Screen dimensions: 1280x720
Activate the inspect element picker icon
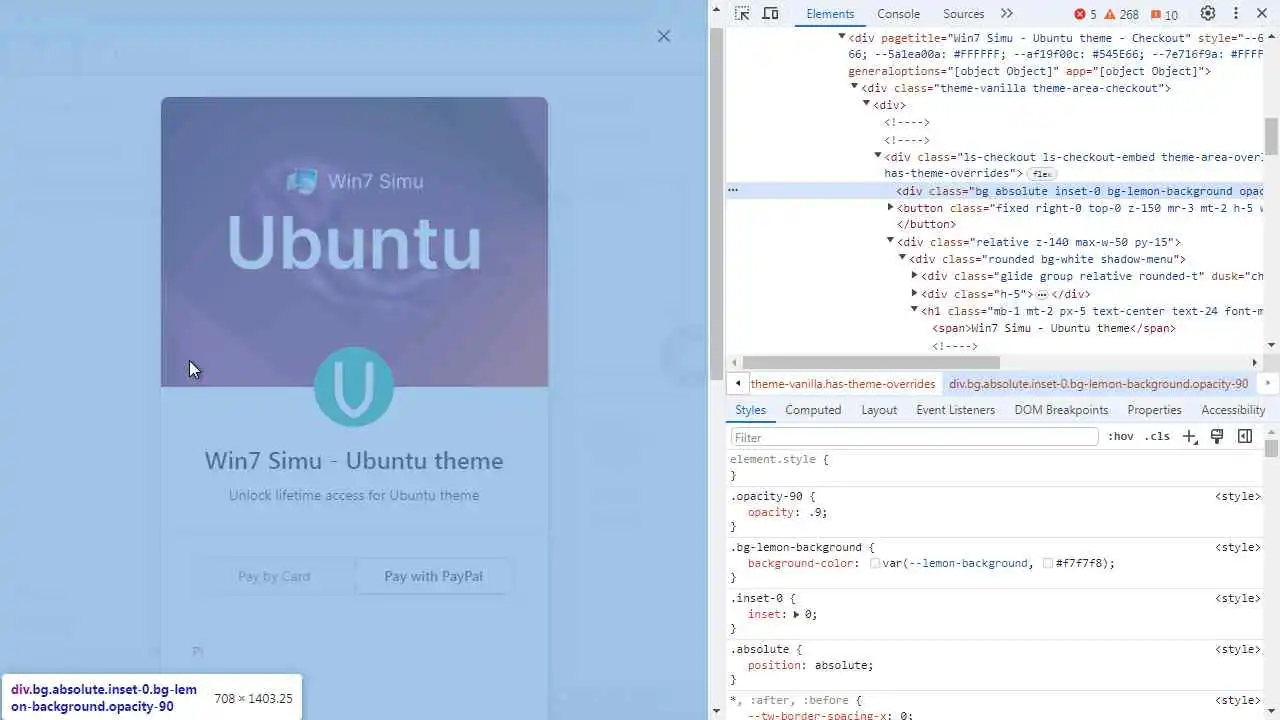[x=742, y=14]
